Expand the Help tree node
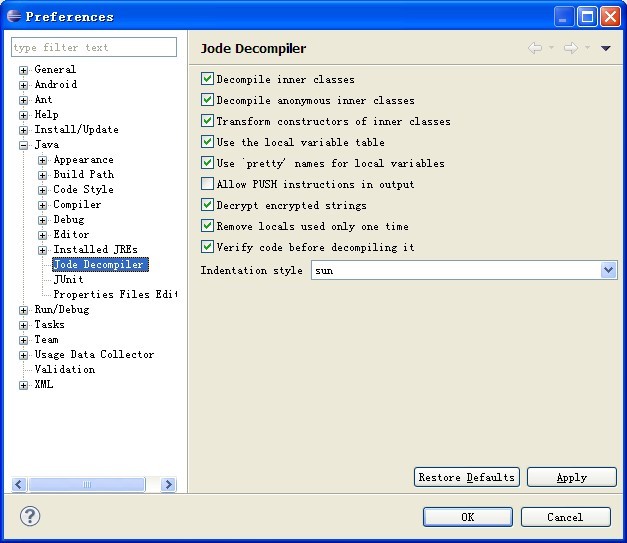The width and height of the screenshot is (627, 543). tap(24, 115)
